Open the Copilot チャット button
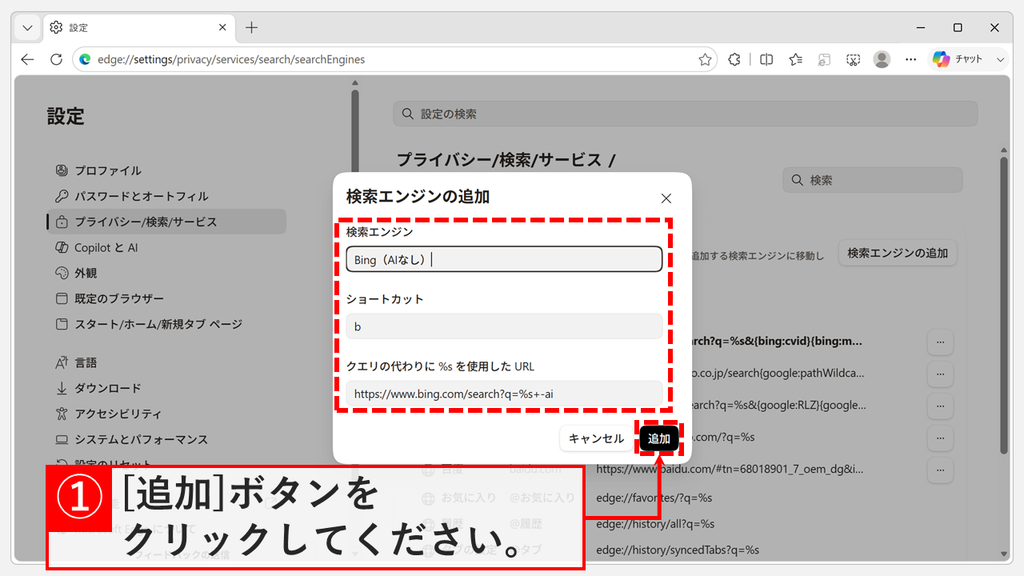 958,59
